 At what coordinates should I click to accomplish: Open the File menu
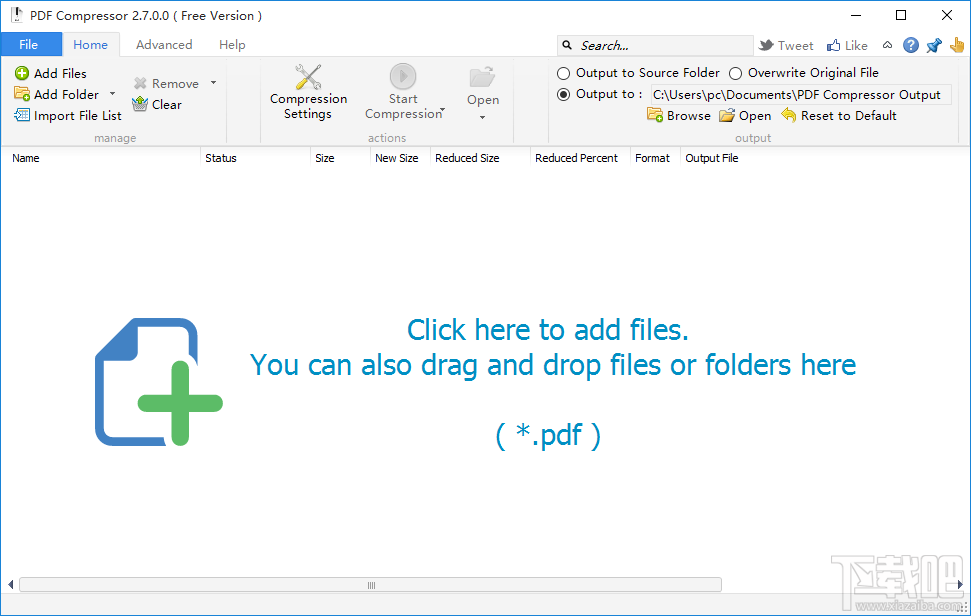[31, 45]
